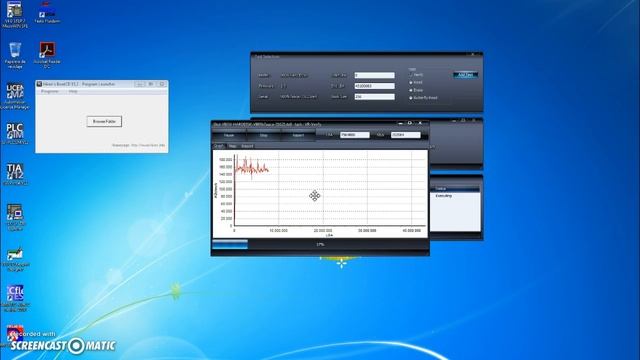Launch the WinCC flexible ES shortcut
Image resolution: width=640 pixels, height=360 pixels.
(15, 298)
